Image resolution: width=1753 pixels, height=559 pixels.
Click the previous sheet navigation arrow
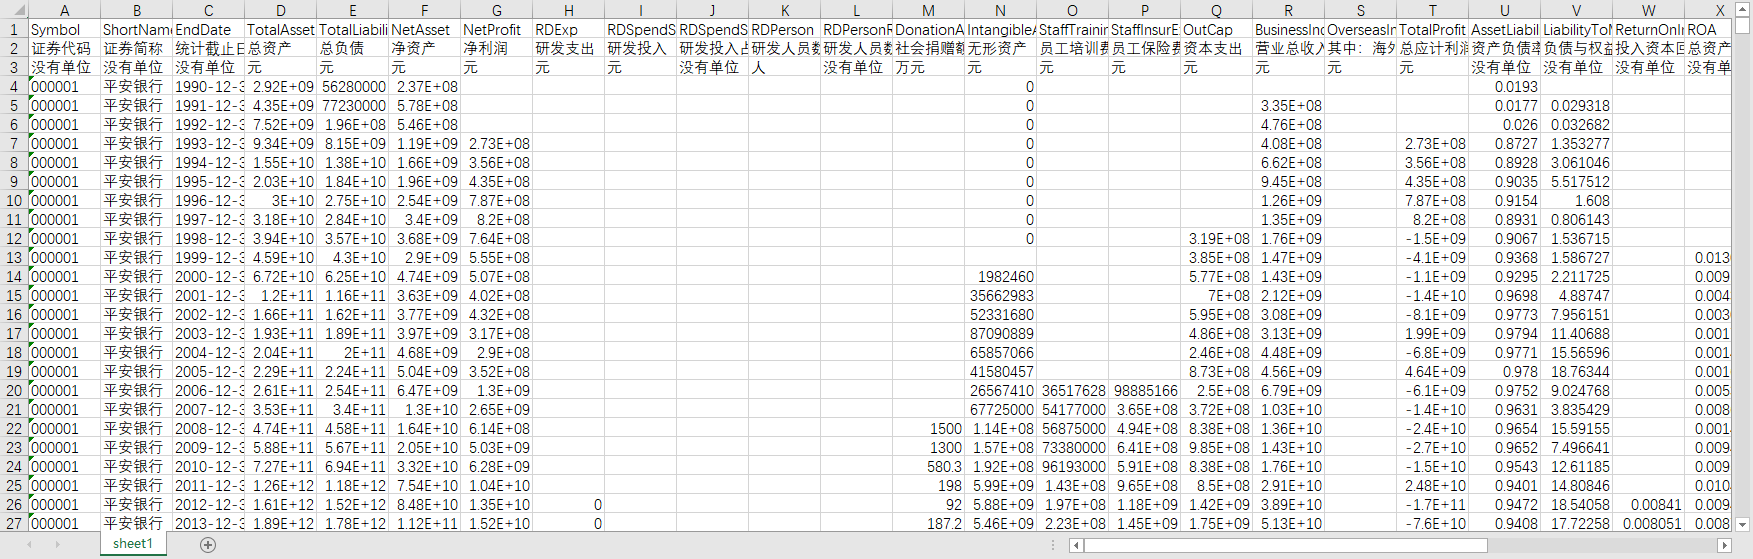pyautogui.click(x=30, y=545)
